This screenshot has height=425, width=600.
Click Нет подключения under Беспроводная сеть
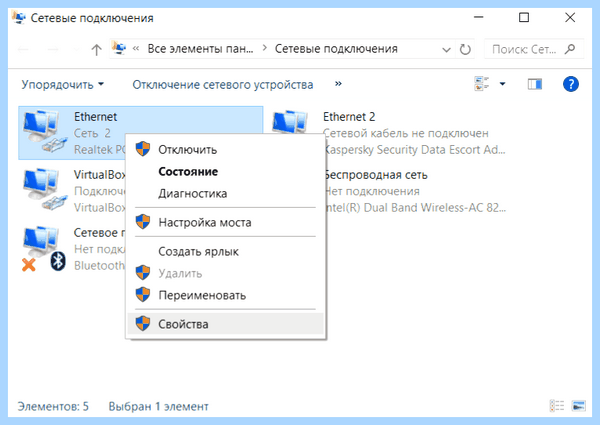372,191
